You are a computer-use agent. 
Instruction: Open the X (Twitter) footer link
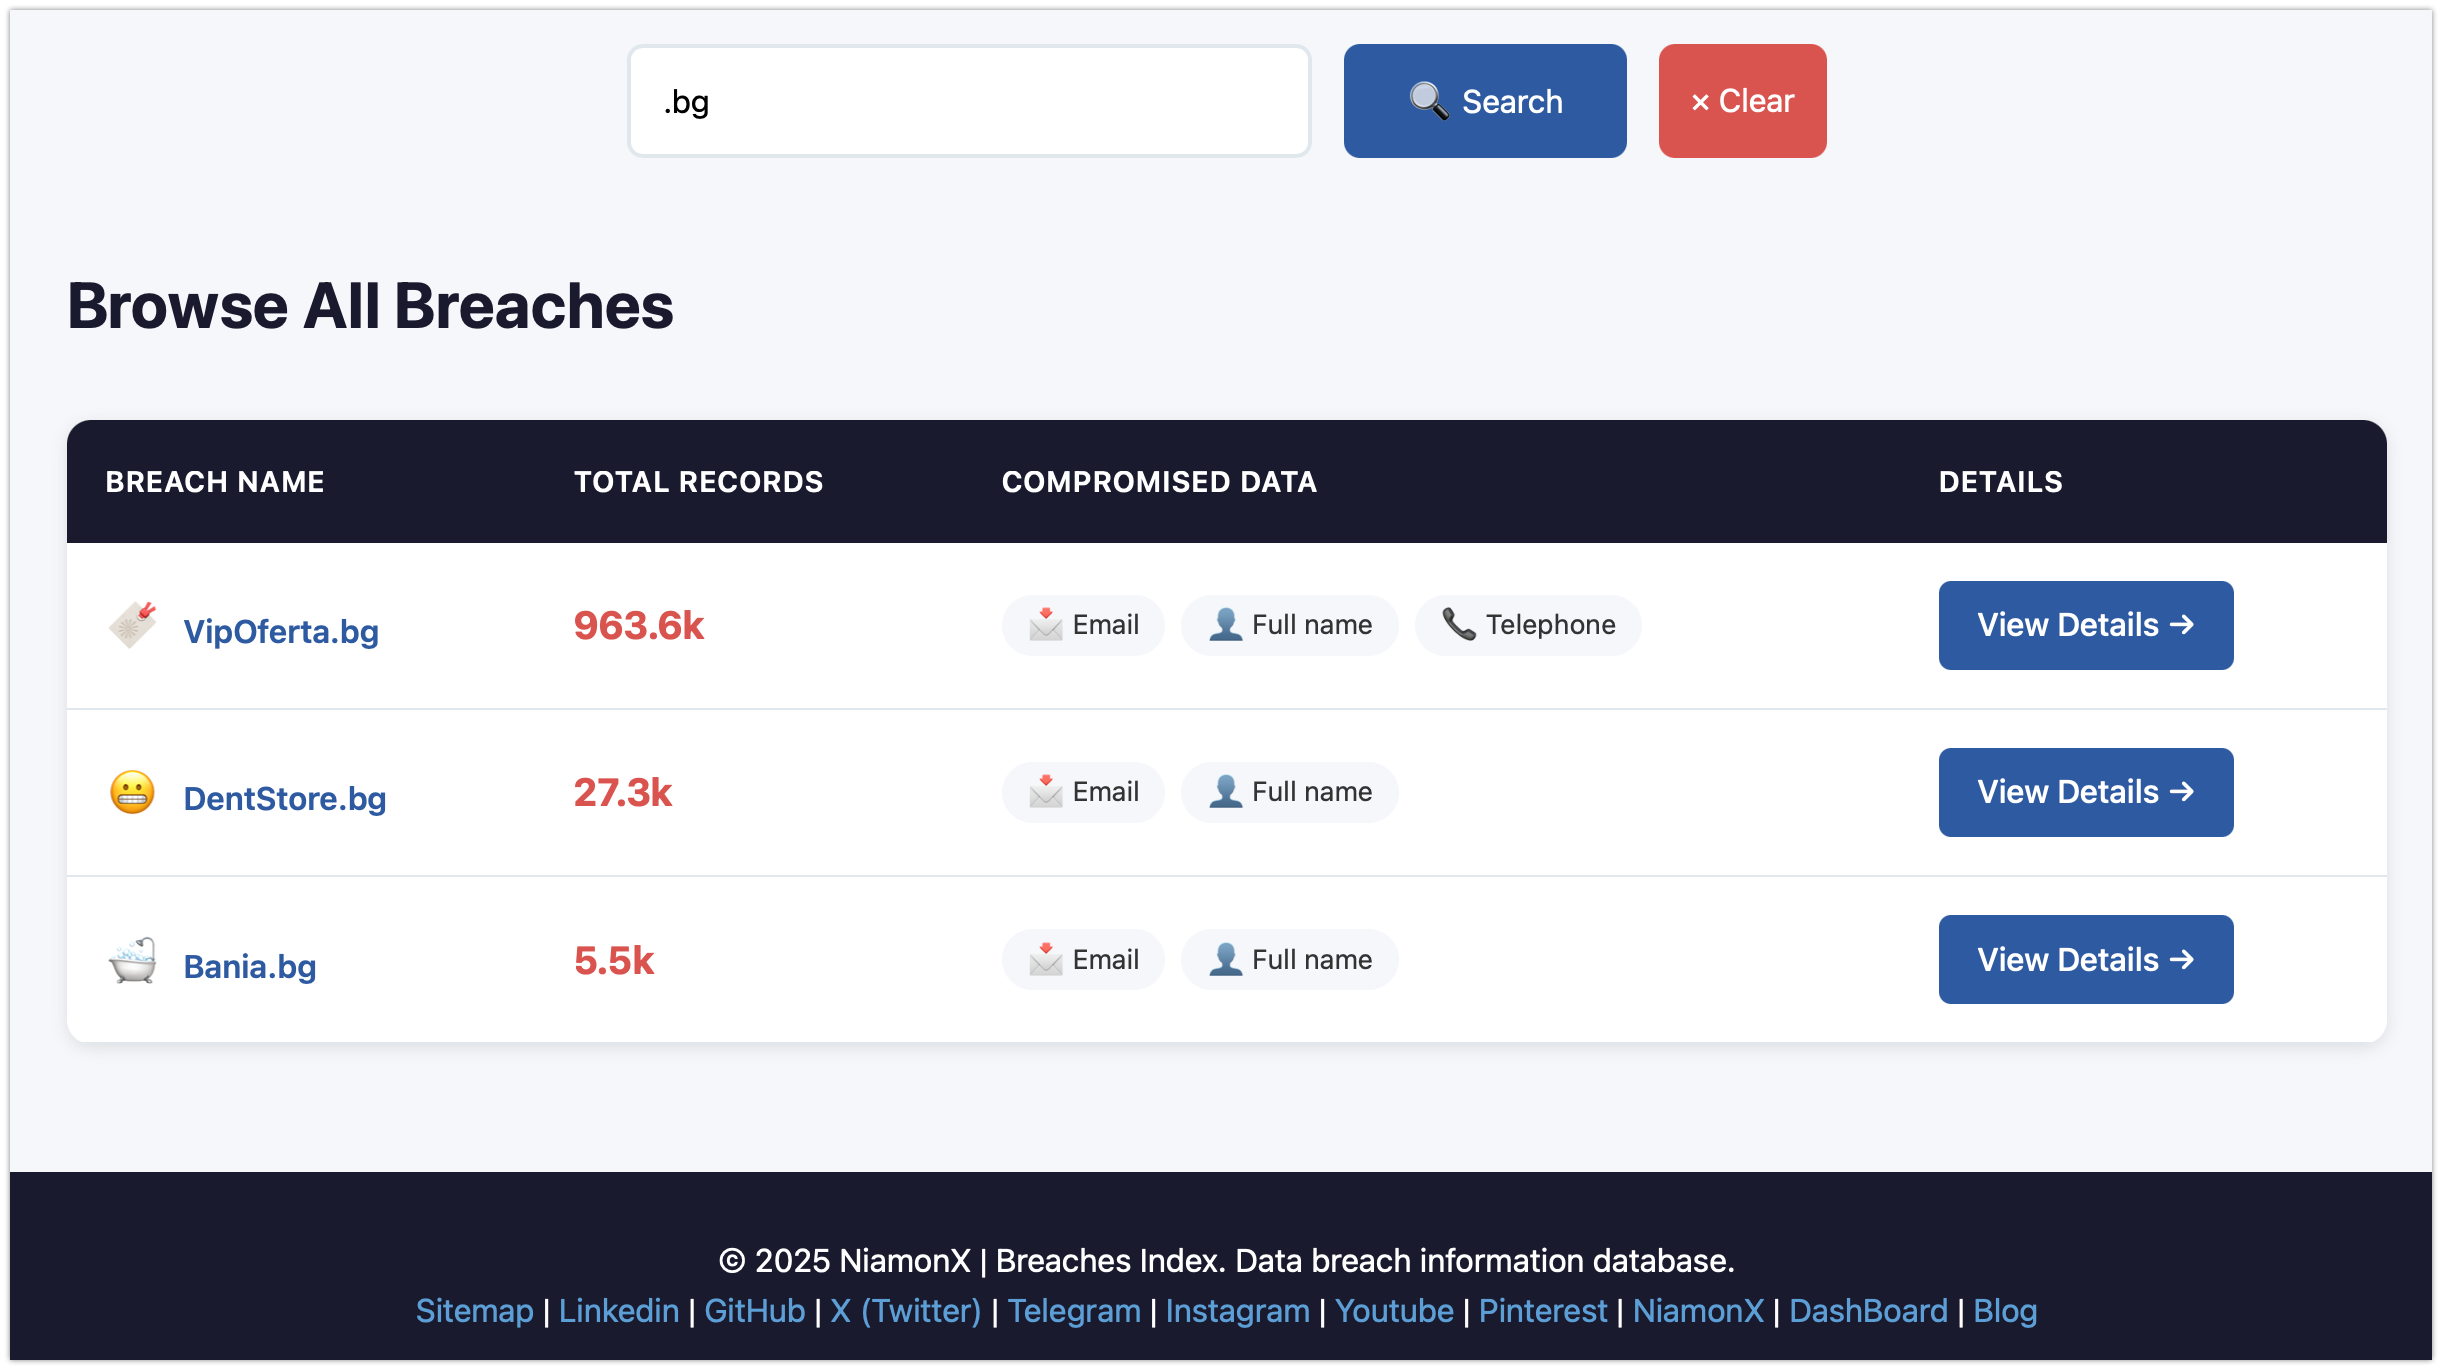click(x=906, y=1311)
